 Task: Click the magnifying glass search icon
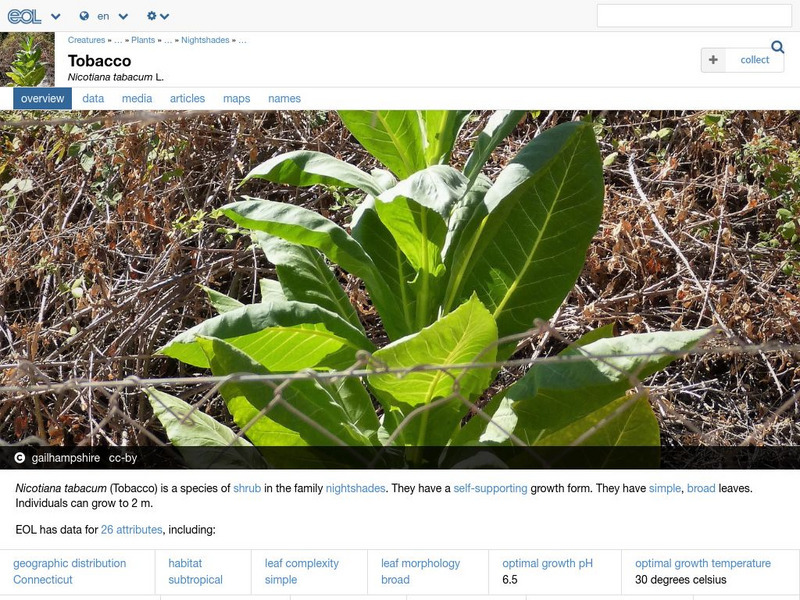[x=778, y=47]
